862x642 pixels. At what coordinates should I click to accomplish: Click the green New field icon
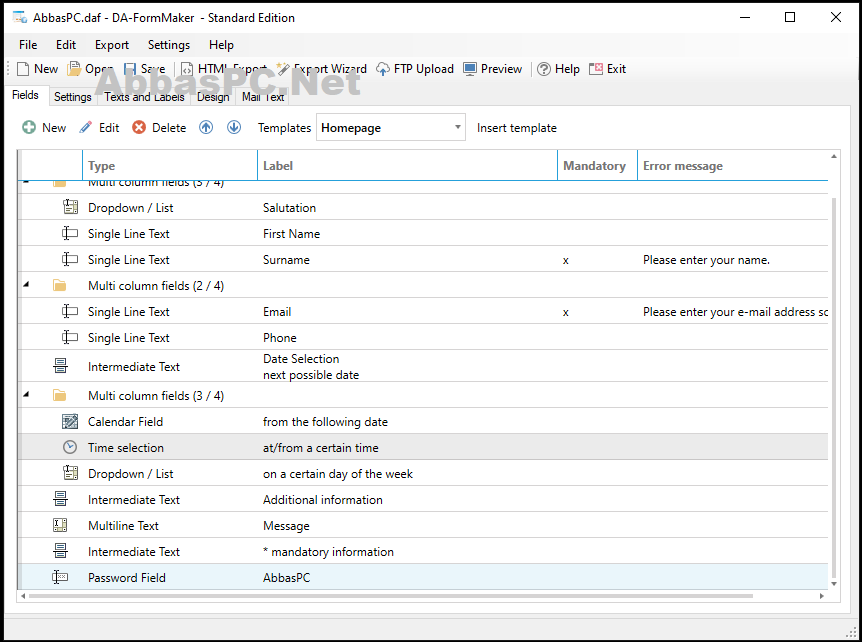click(29, 128)
